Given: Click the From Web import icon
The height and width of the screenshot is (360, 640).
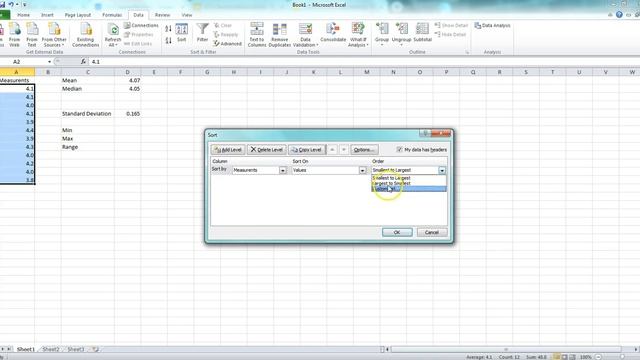Looking at the screenshot, I should pyautogui.click(x=14, y=34).
